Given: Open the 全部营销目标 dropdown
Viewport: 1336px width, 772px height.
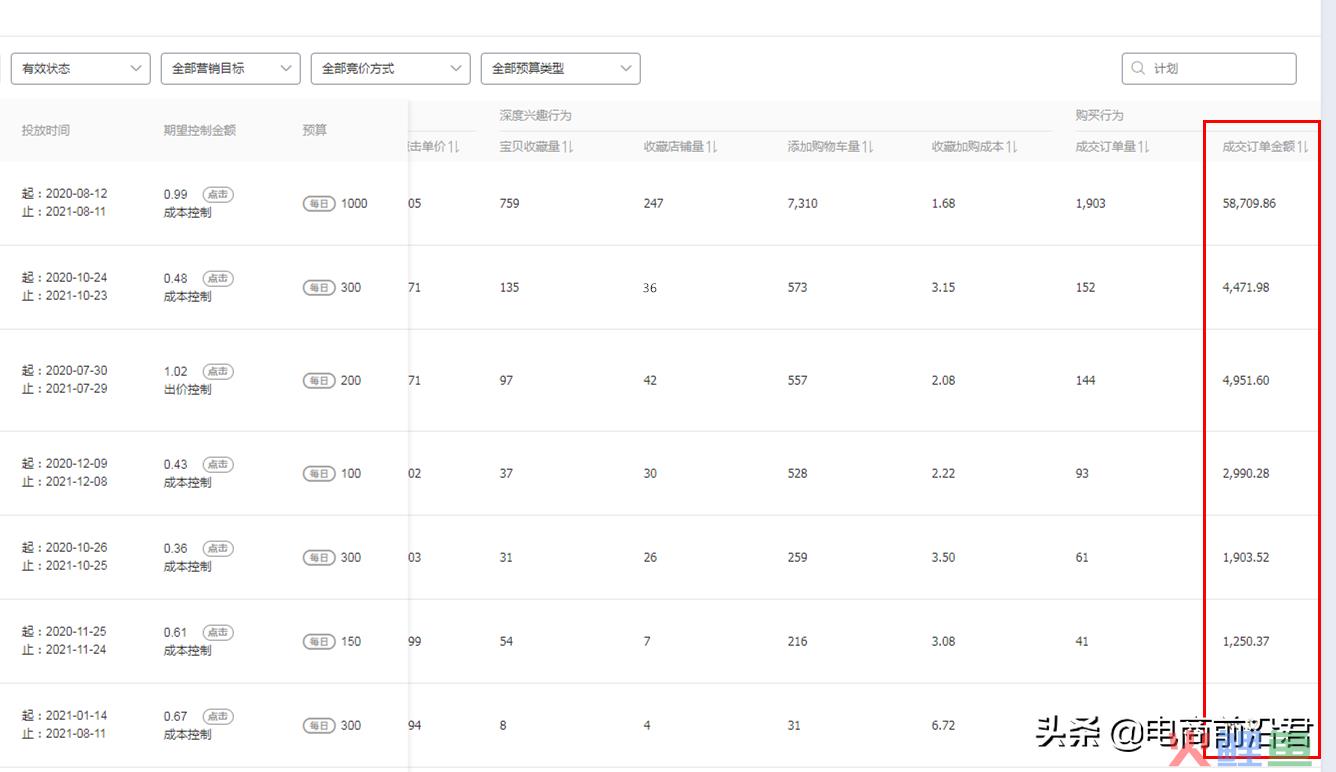Looking at the screenshot, I should point(230,68).
